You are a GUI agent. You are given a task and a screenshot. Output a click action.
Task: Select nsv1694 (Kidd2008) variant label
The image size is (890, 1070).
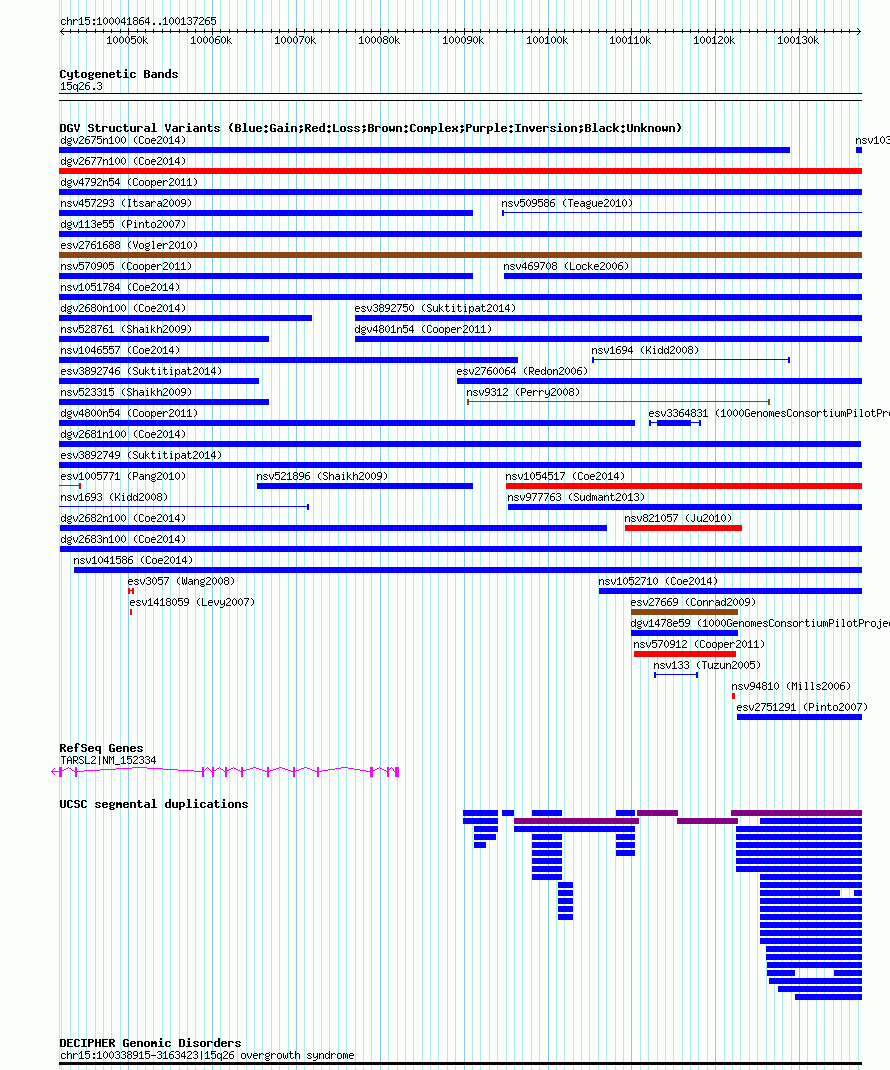click(x=645, y=350)
